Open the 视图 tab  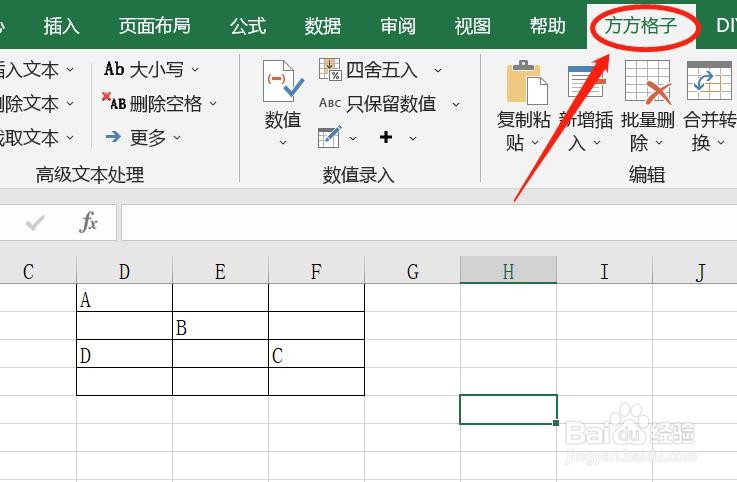(x=472, y=26)
